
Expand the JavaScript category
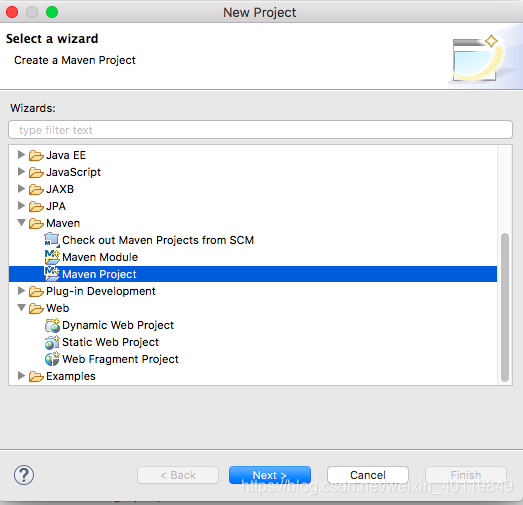point(21,171)
